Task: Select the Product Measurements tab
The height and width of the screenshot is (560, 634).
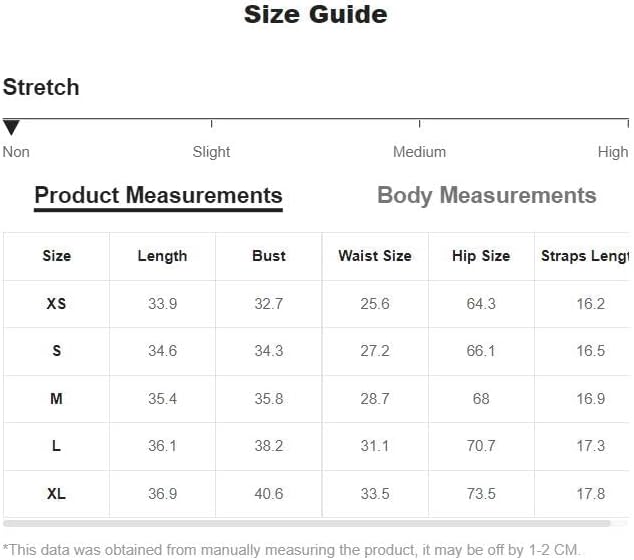Action: click(158, 195)
